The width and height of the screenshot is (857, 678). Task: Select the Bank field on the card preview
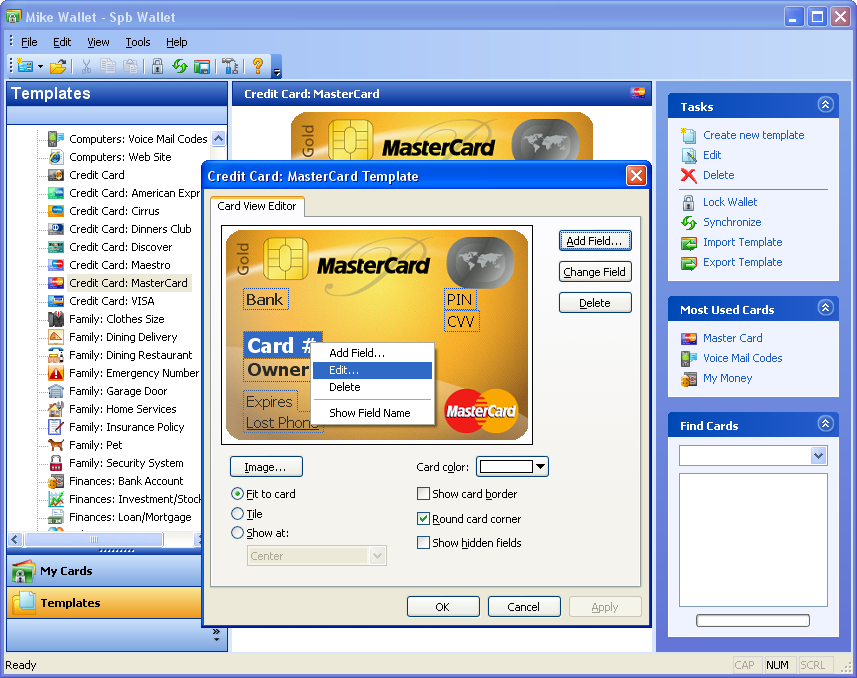[x=265, y=300]
